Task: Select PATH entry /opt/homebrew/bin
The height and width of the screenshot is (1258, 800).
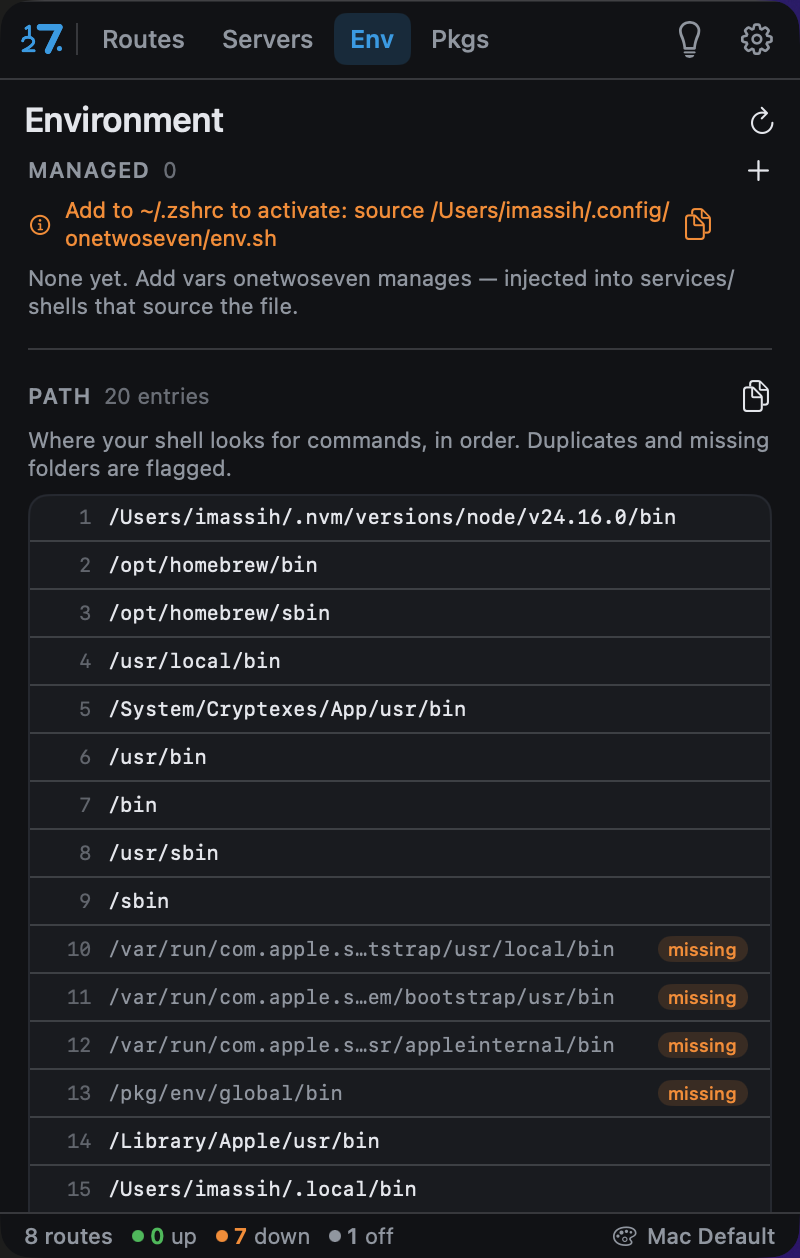Action: click(x=400, y=566)
